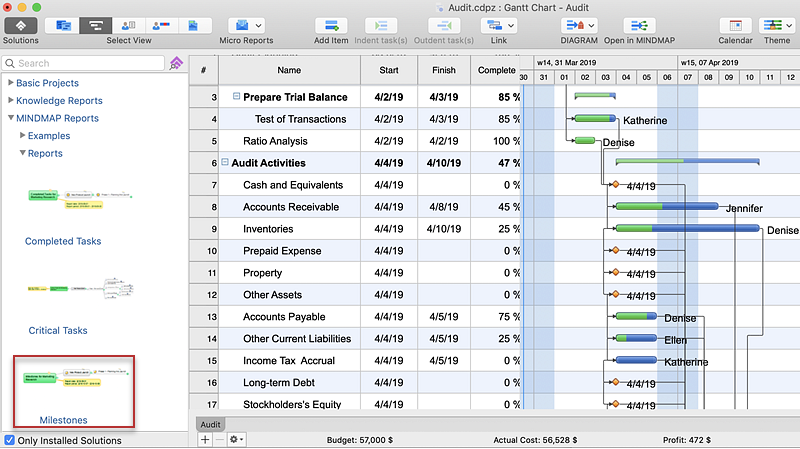
Task: Click Accounts Receivable progress bar
Action: 667,206
